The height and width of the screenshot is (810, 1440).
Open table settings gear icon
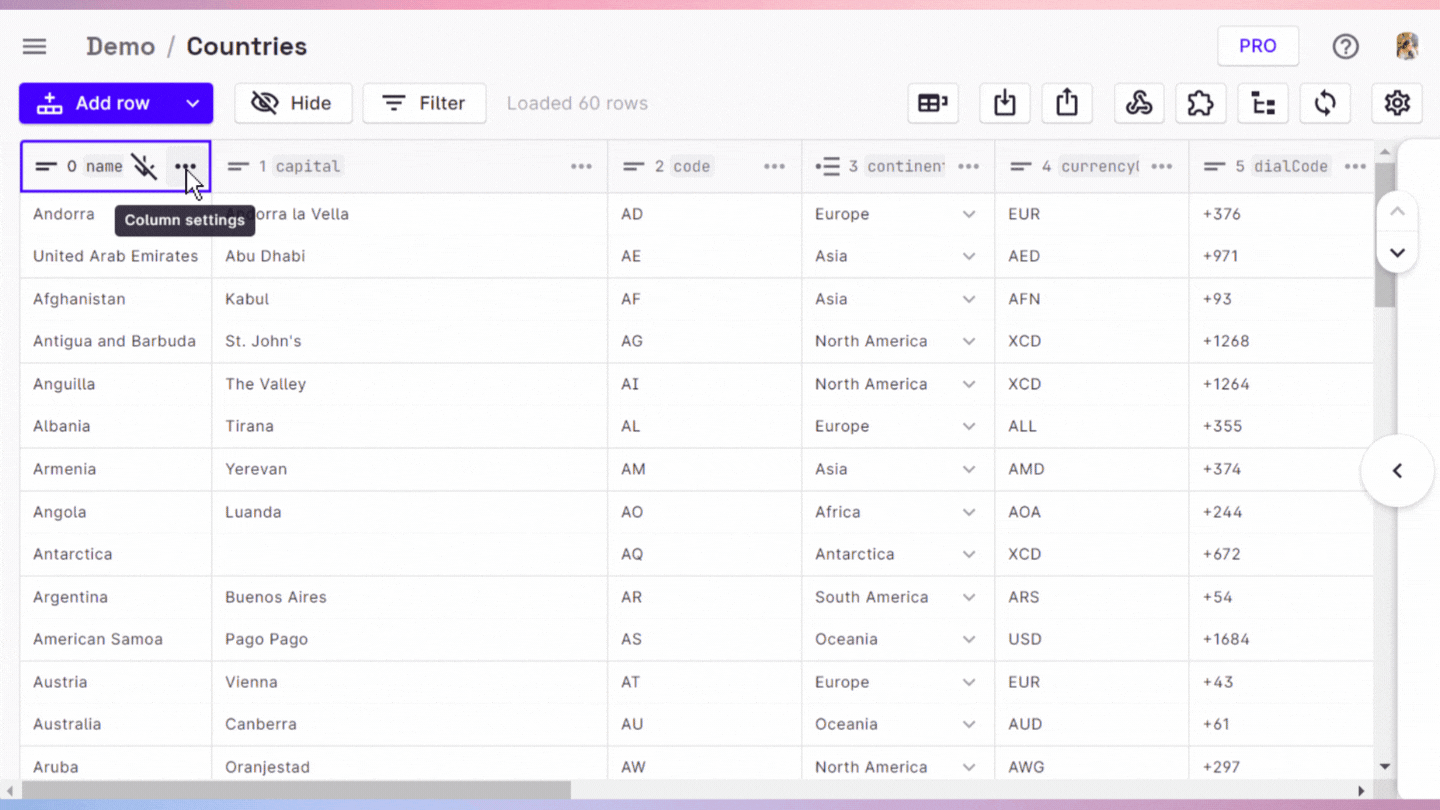(1397, 103)
